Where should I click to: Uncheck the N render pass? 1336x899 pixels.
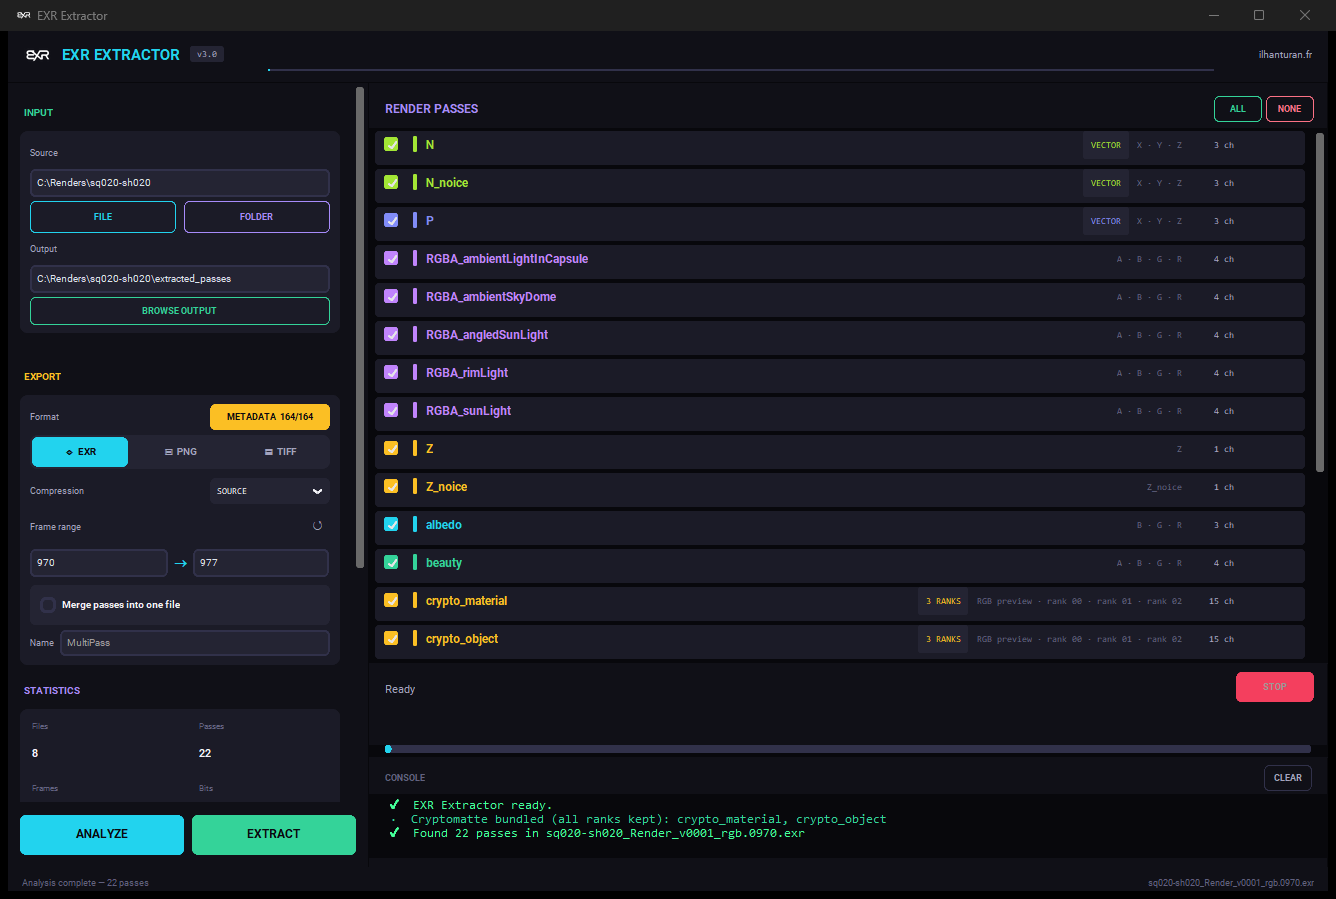tap(391, 144)
